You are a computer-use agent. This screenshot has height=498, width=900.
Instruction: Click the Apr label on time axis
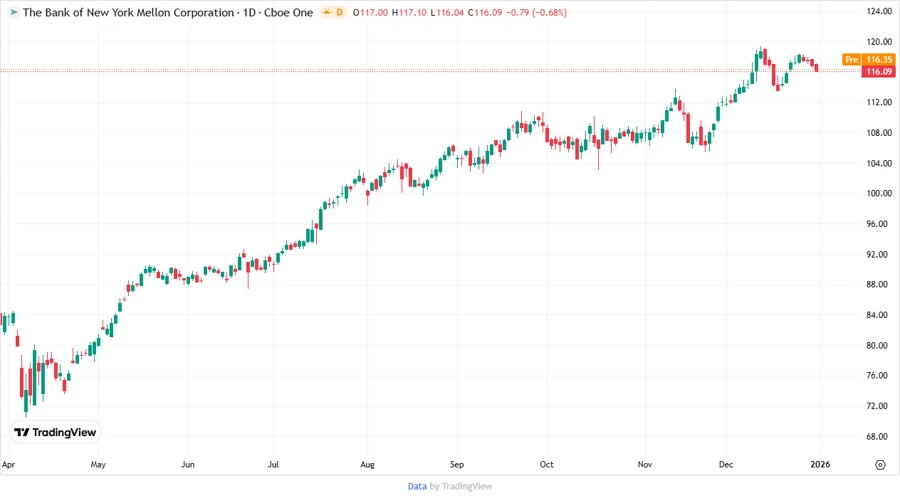(8, 464)
